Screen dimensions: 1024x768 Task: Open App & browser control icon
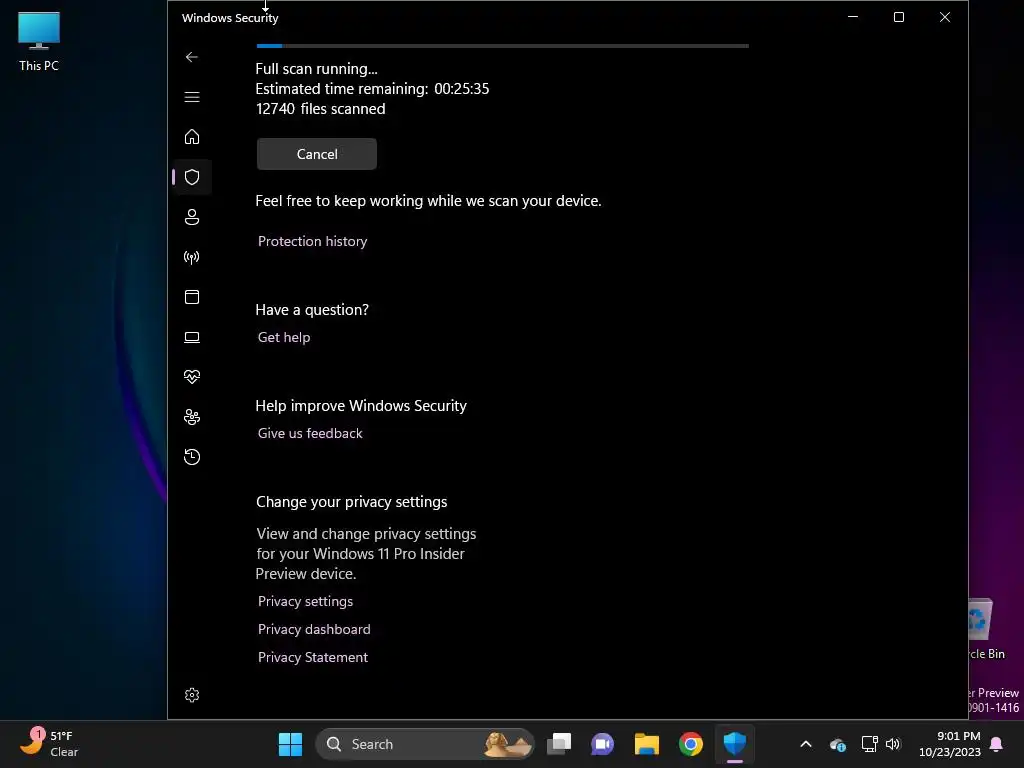click(191, 297)
